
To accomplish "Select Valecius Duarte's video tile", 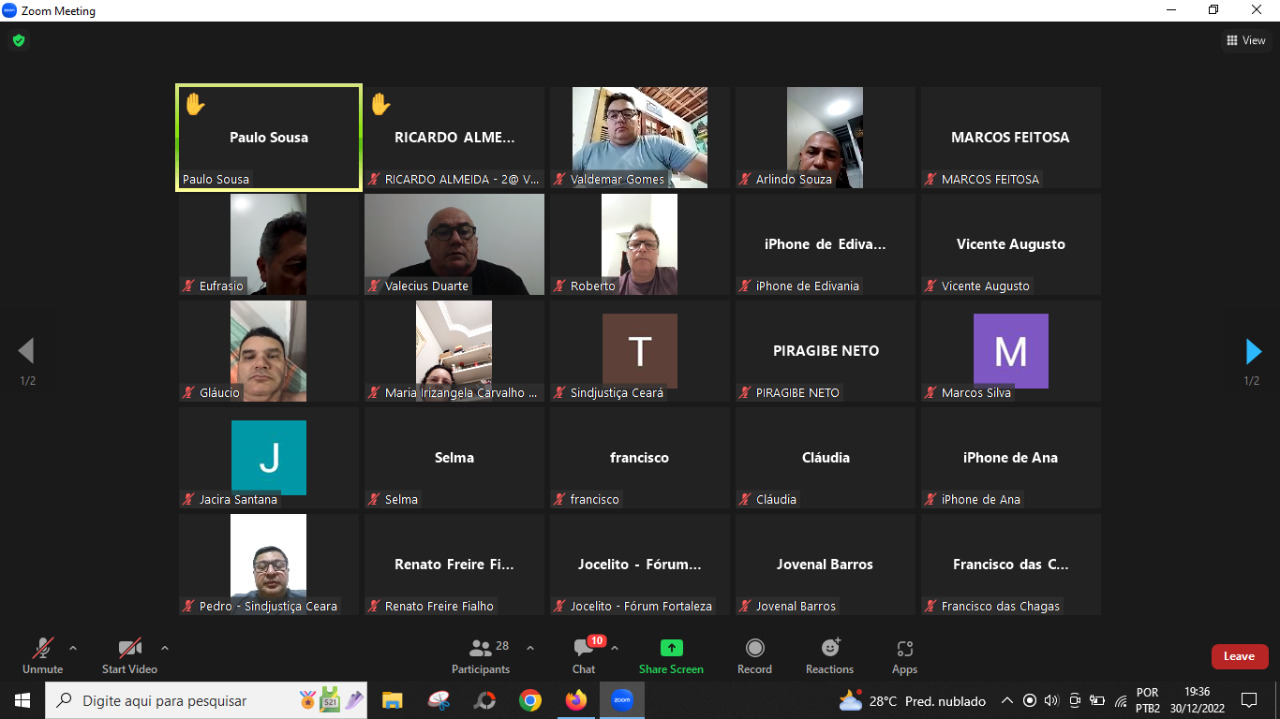I will [x=454, y=244].
